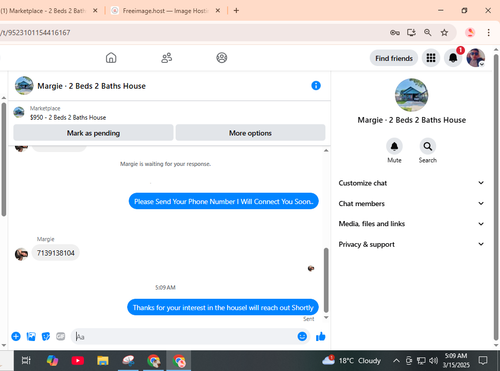
Task: Click the chat messages scrollbar
Action: 326,280
